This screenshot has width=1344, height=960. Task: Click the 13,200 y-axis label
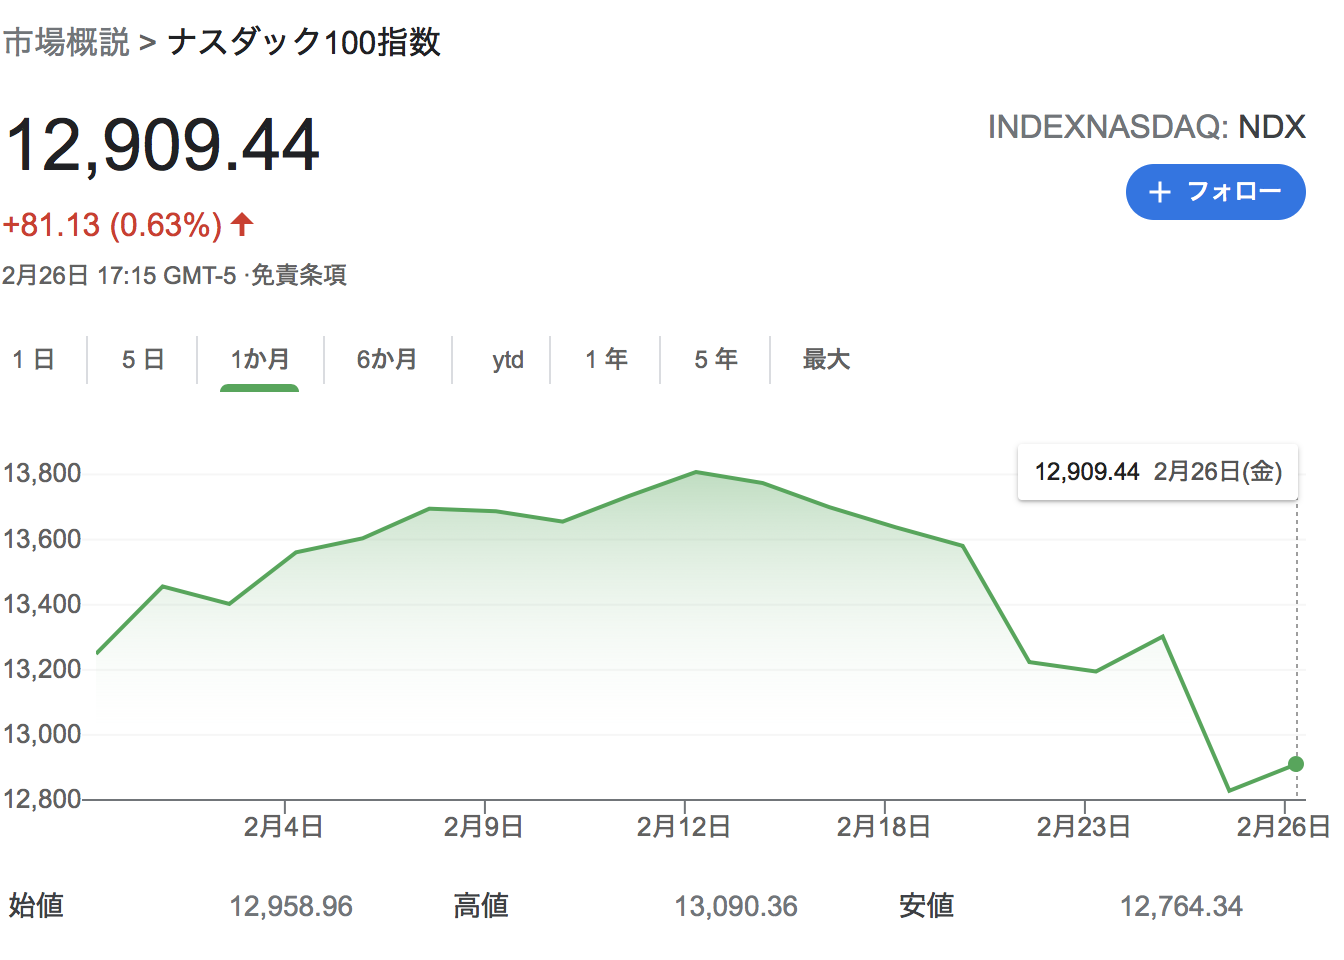[42, 669]
